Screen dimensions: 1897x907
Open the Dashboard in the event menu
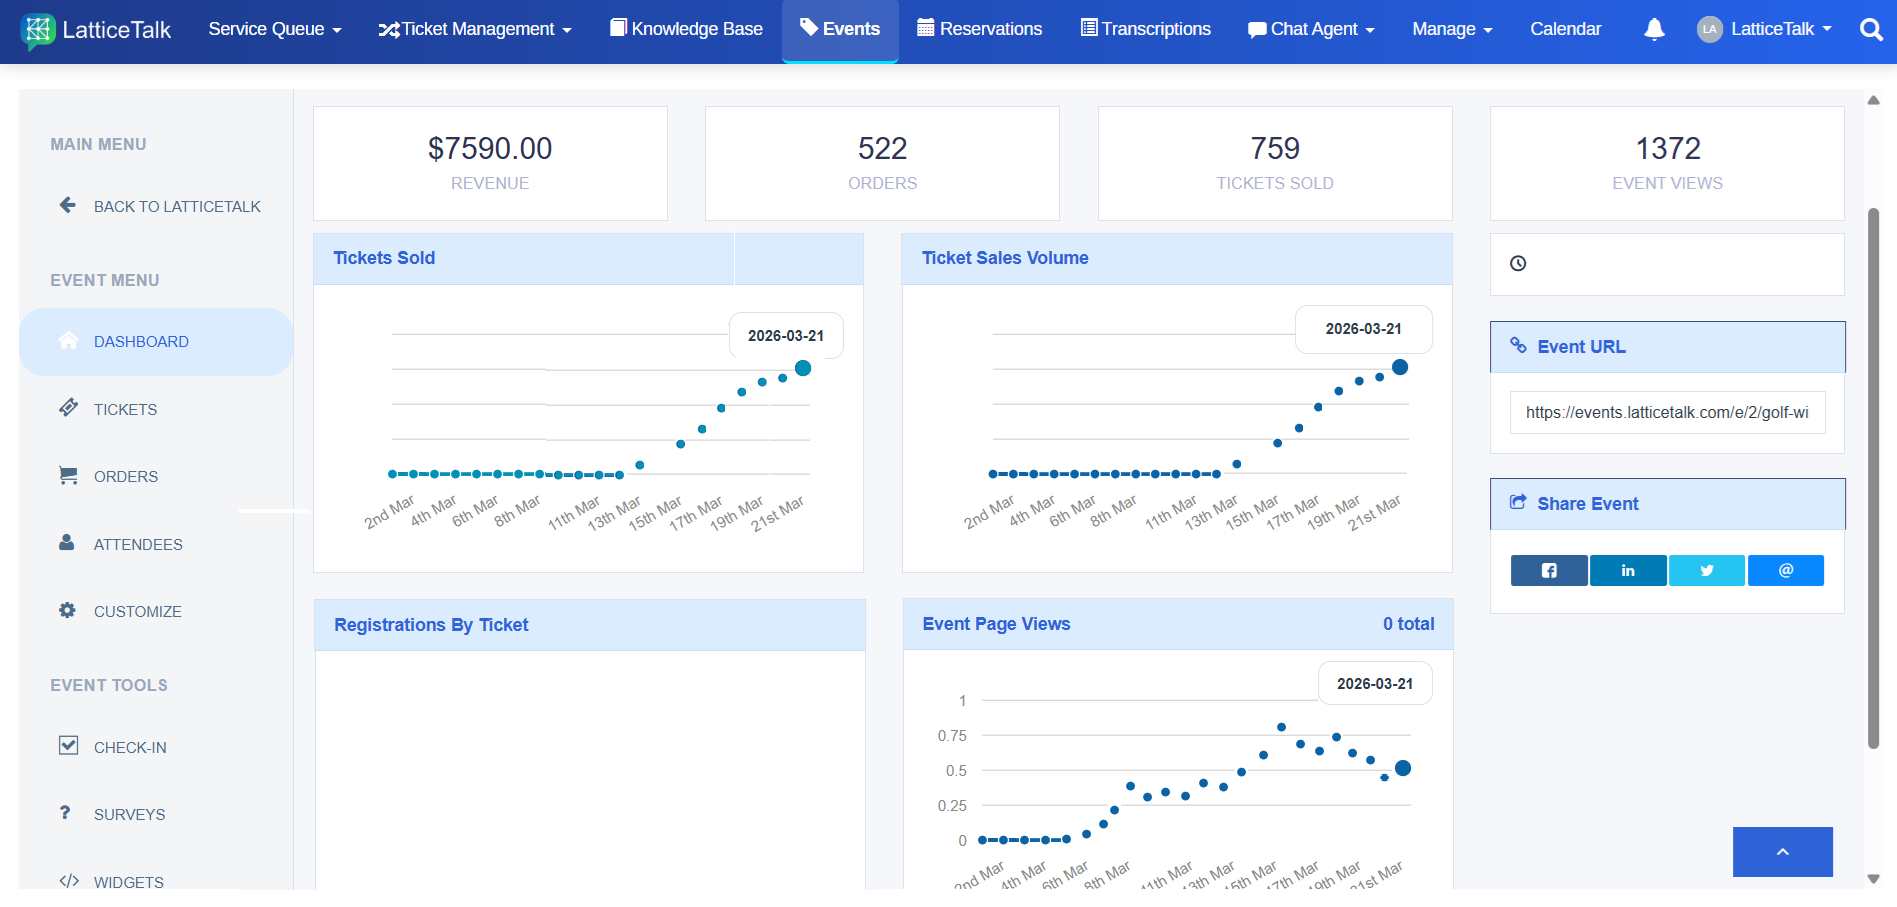click(x=141, y=341)
